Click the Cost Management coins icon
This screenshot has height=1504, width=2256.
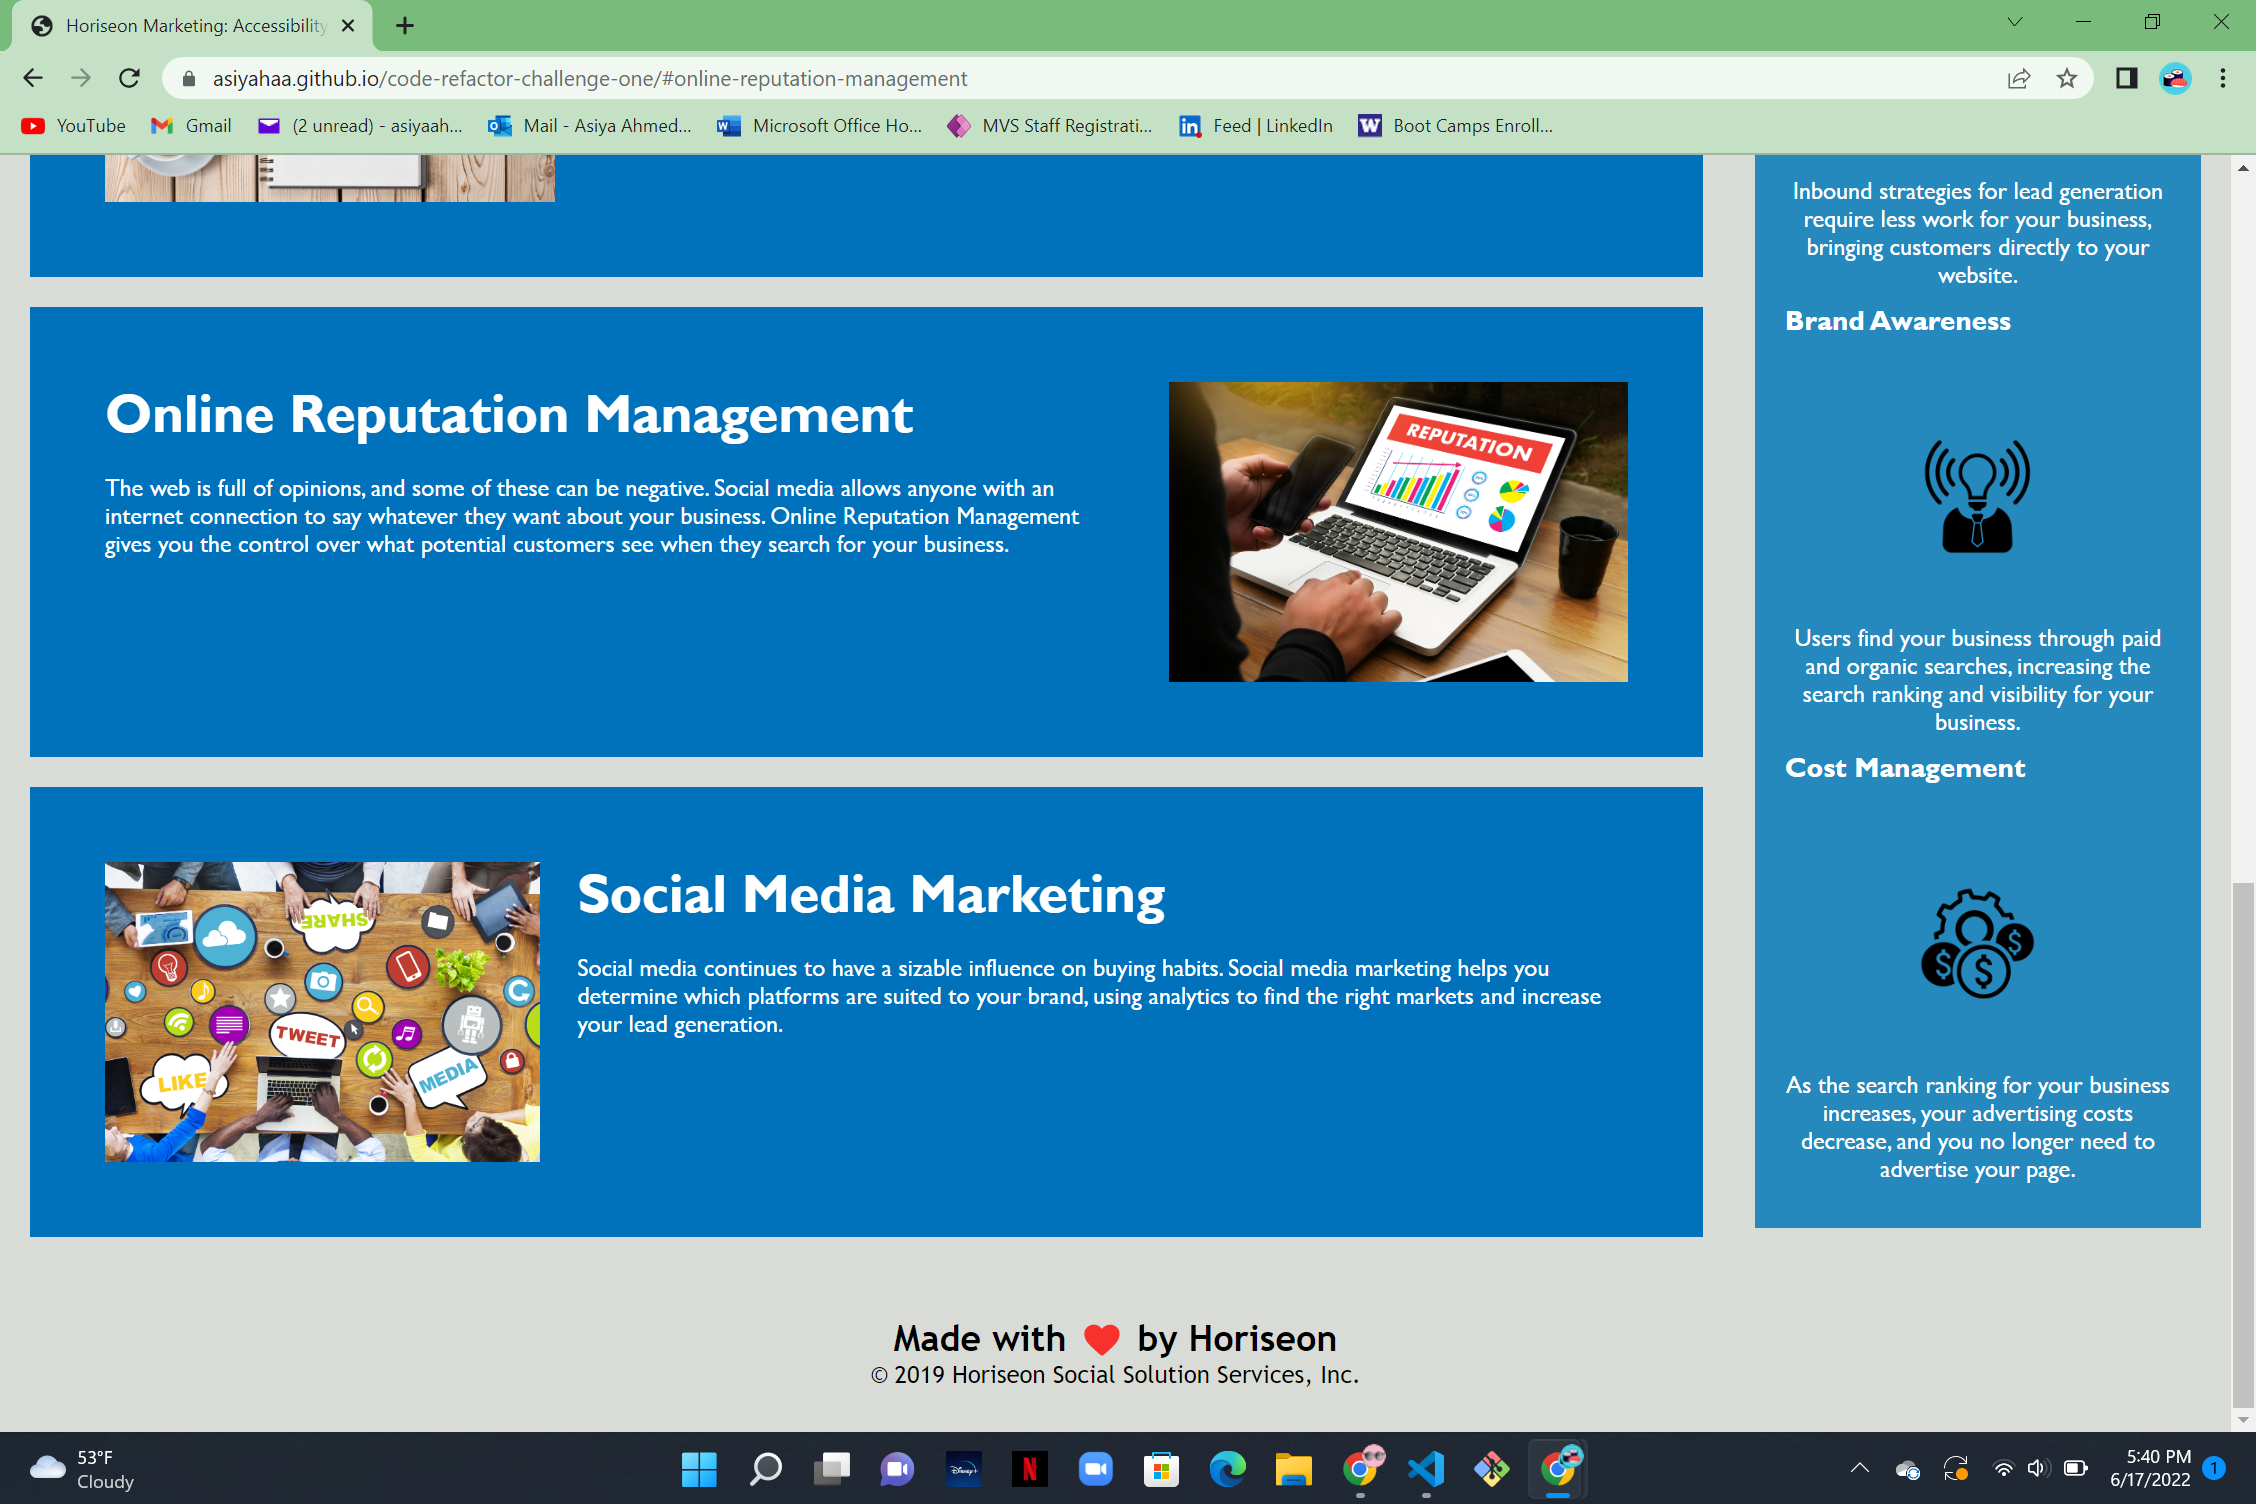coord(1977,943)
